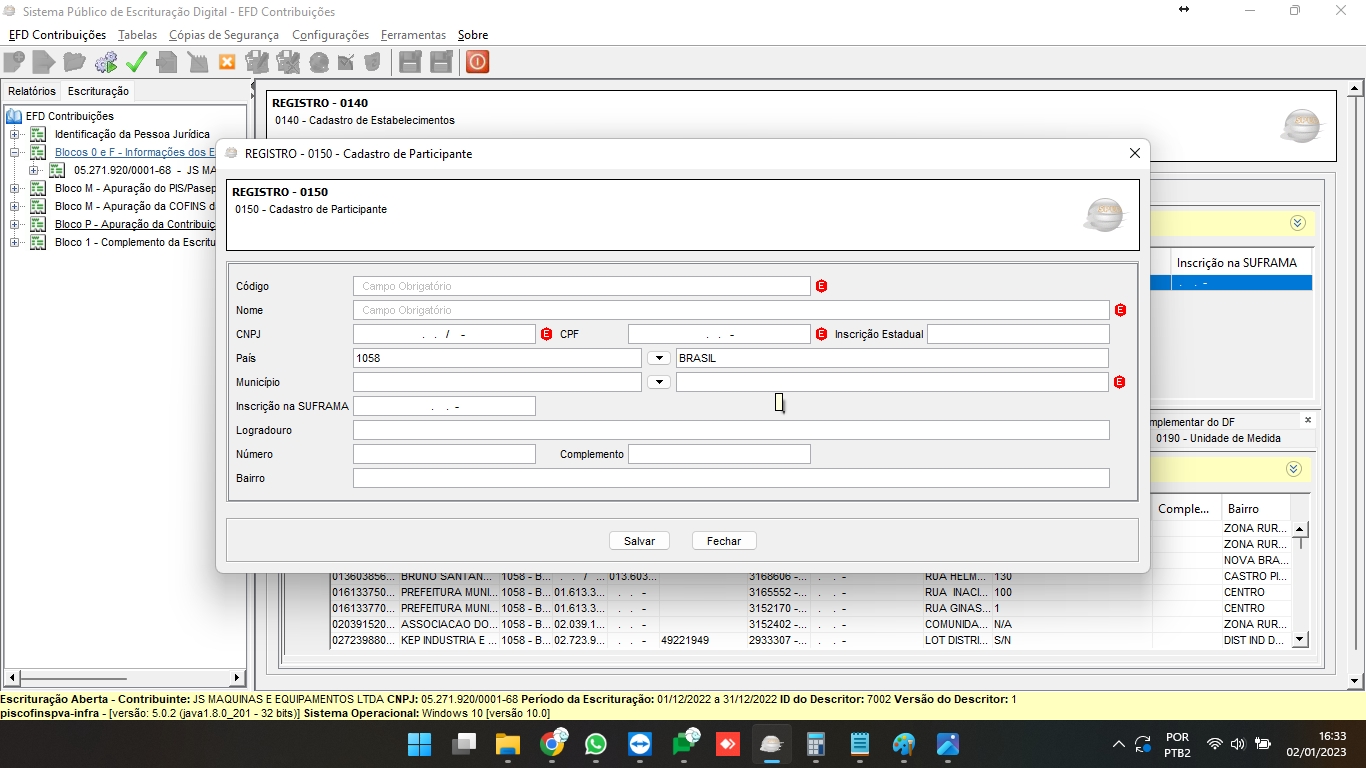Open the País dropdown arrow
The height and width of the screenshot is (768, 1366).
point(658,358)
